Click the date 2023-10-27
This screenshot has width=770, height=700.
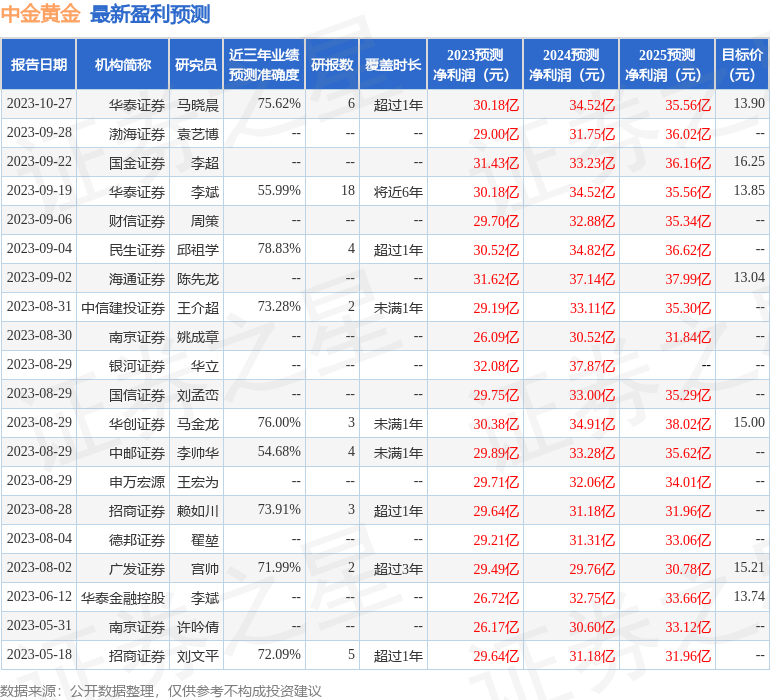(39, 104)
